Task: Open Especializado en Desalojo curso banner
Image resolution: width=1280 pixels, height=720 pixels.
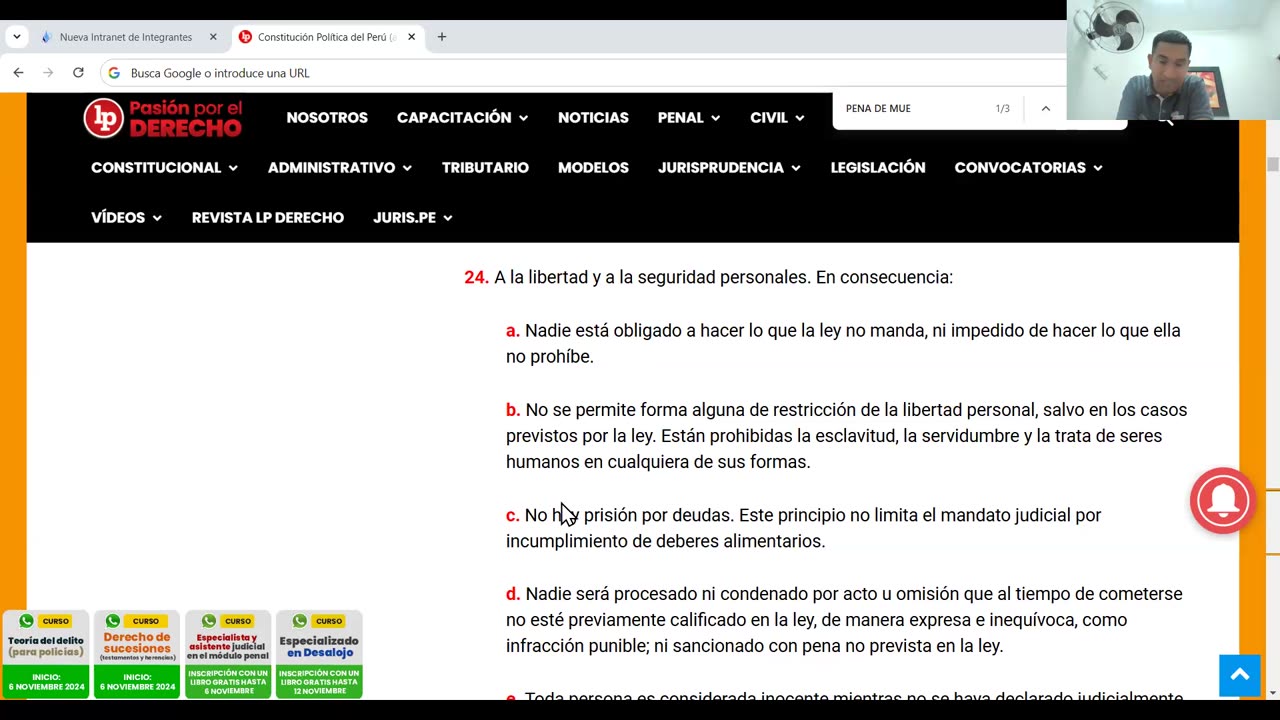Action: 319,655
